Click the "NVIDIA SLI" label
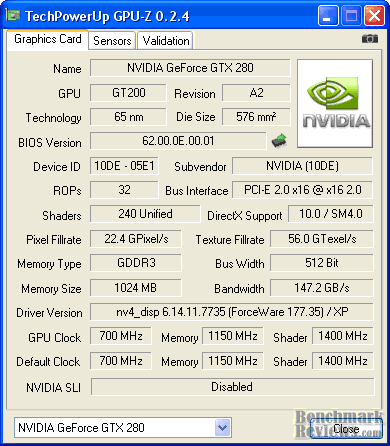Image resolution: width=390 pixels, height=446 pixels. (53, 388)
